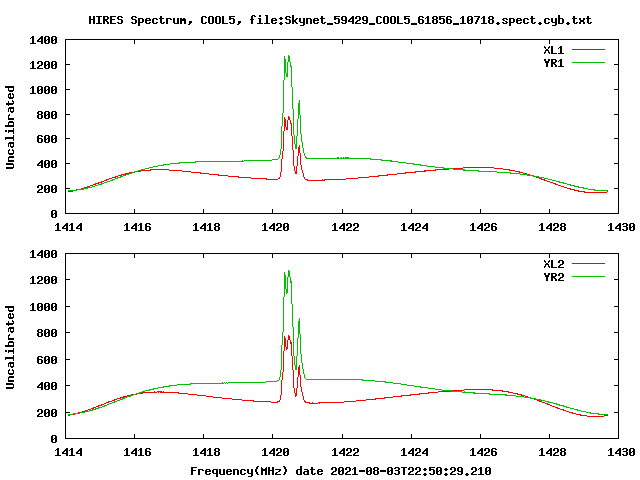This screenshot has width=640, height=480.
Task: Click the green YR1 peak near 1270
Action: (x=287, y=57)
